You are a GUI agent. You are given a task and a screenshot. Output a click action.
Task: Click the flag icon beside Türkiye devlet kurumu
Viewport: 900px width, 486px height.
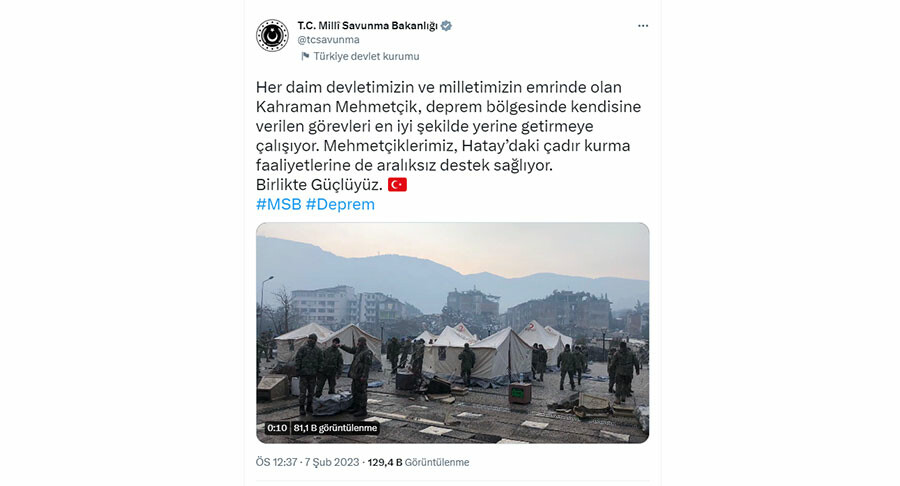tap(305, 56)
